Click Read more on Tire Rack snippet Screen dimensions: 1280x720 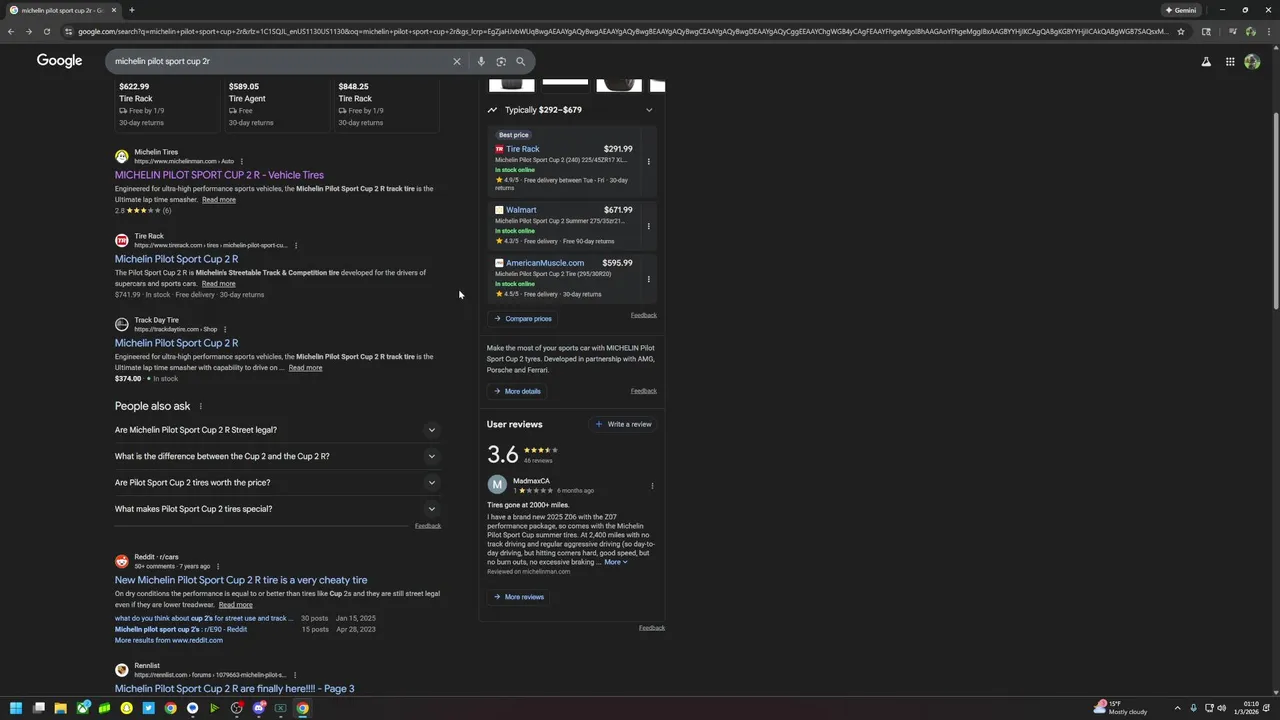219,284
